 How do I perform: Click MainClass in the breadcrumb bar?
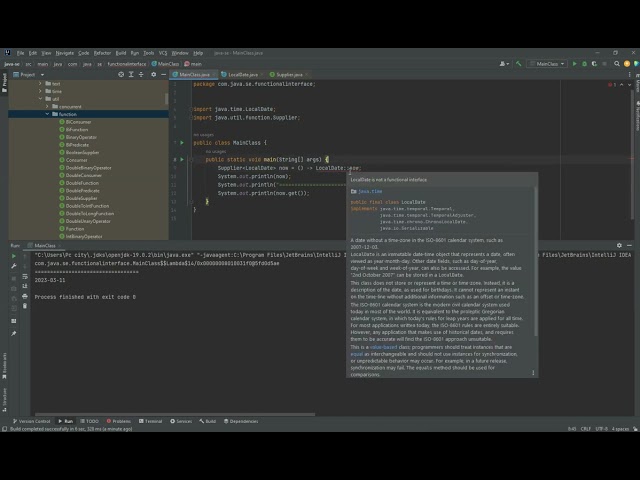pos(165,64)
